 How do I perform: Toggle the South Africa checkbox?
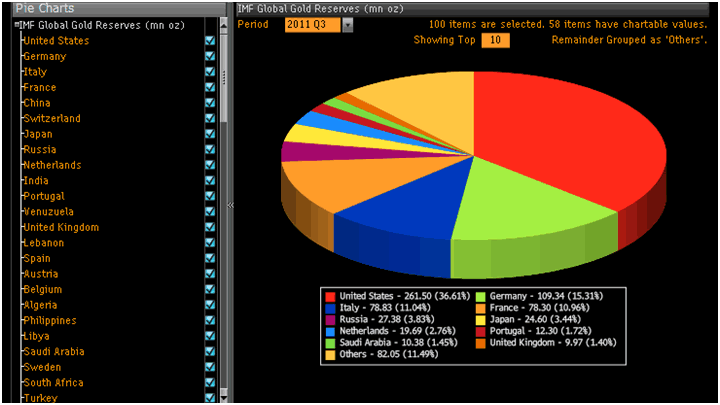click(x=210, y=382)
